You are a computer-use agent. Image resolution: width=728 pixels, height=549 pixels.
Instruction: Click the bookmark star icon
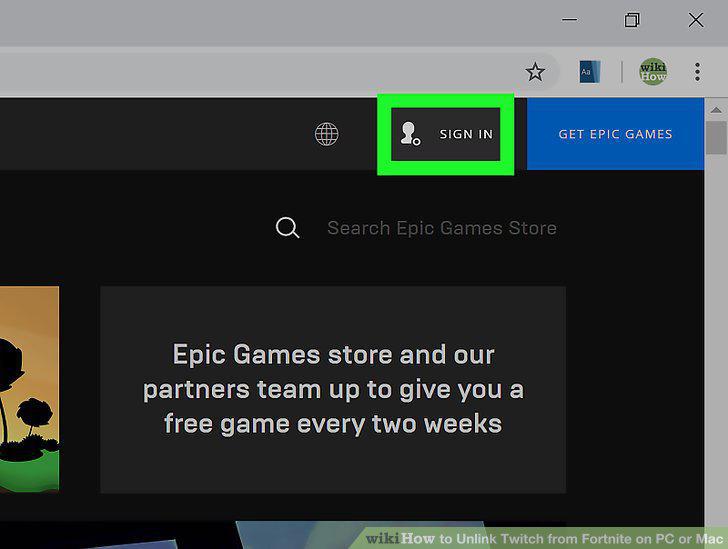(x=535, y=72)
